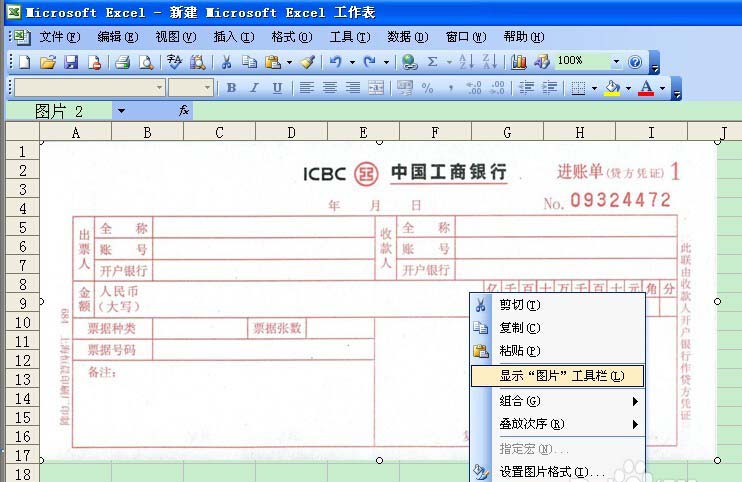Click the Merge and Center icon
The image size is (742, 482).
click(376, 88)
